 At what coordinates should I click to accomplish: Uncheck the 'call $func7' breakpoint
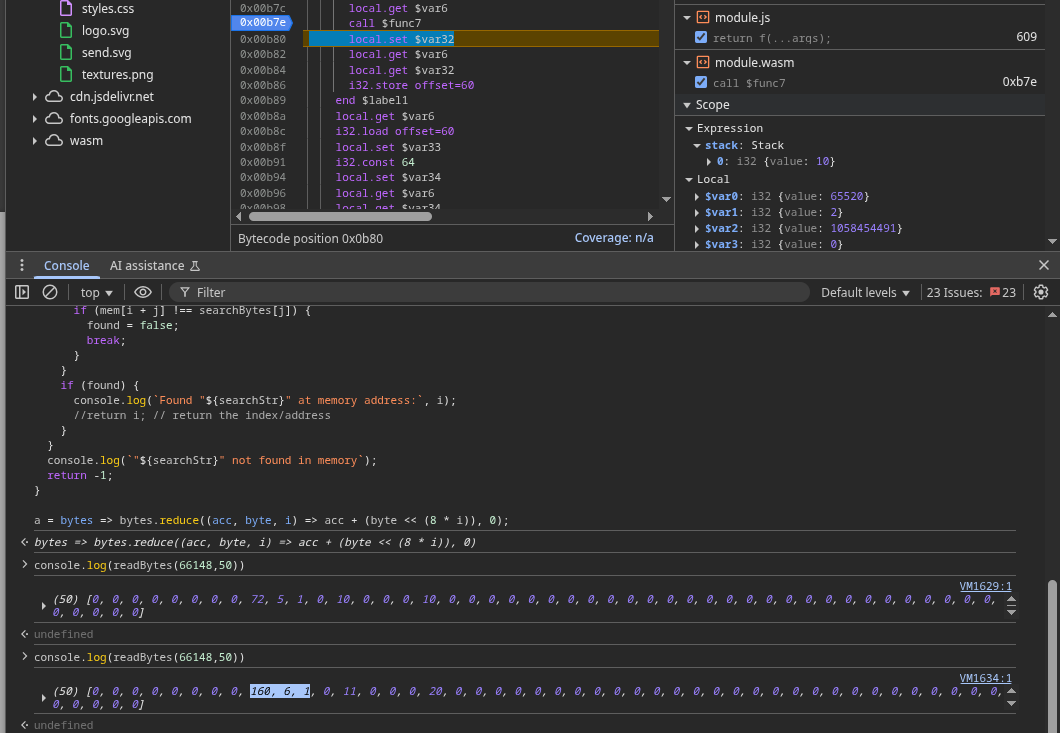(x=701, y=82)
